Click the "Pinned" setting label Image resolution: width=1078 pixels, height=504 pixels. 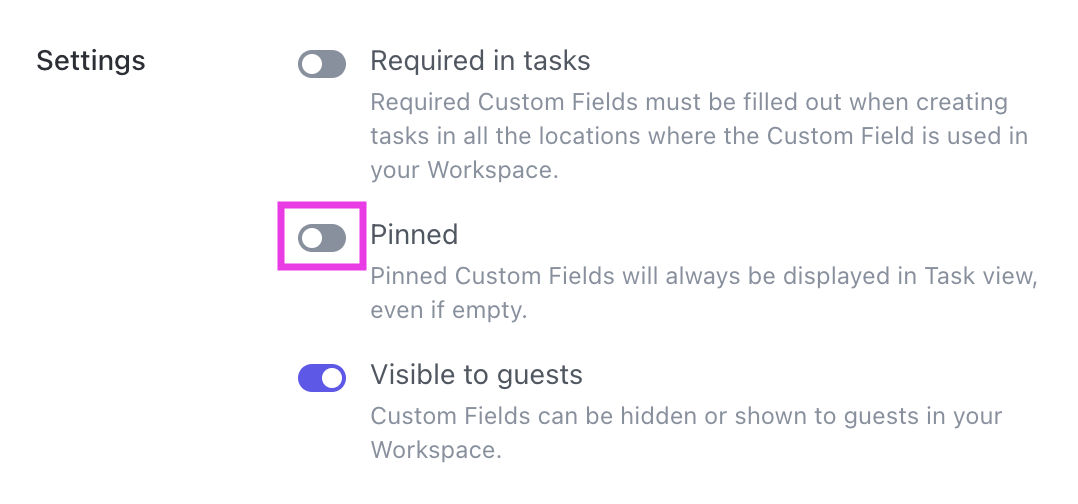(x=414, y=235)
